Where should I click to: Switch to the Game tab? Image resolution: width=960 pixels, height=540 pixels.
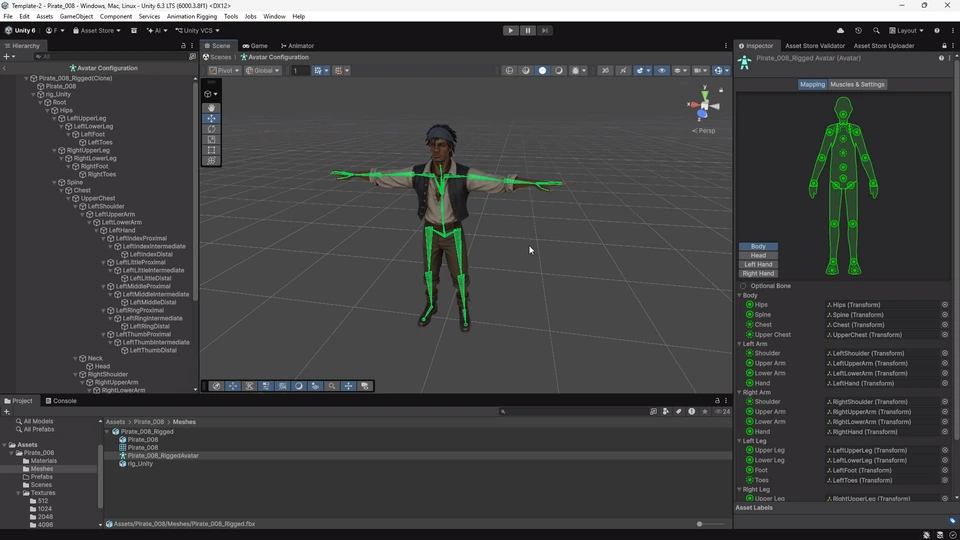[x=255, y=46]
